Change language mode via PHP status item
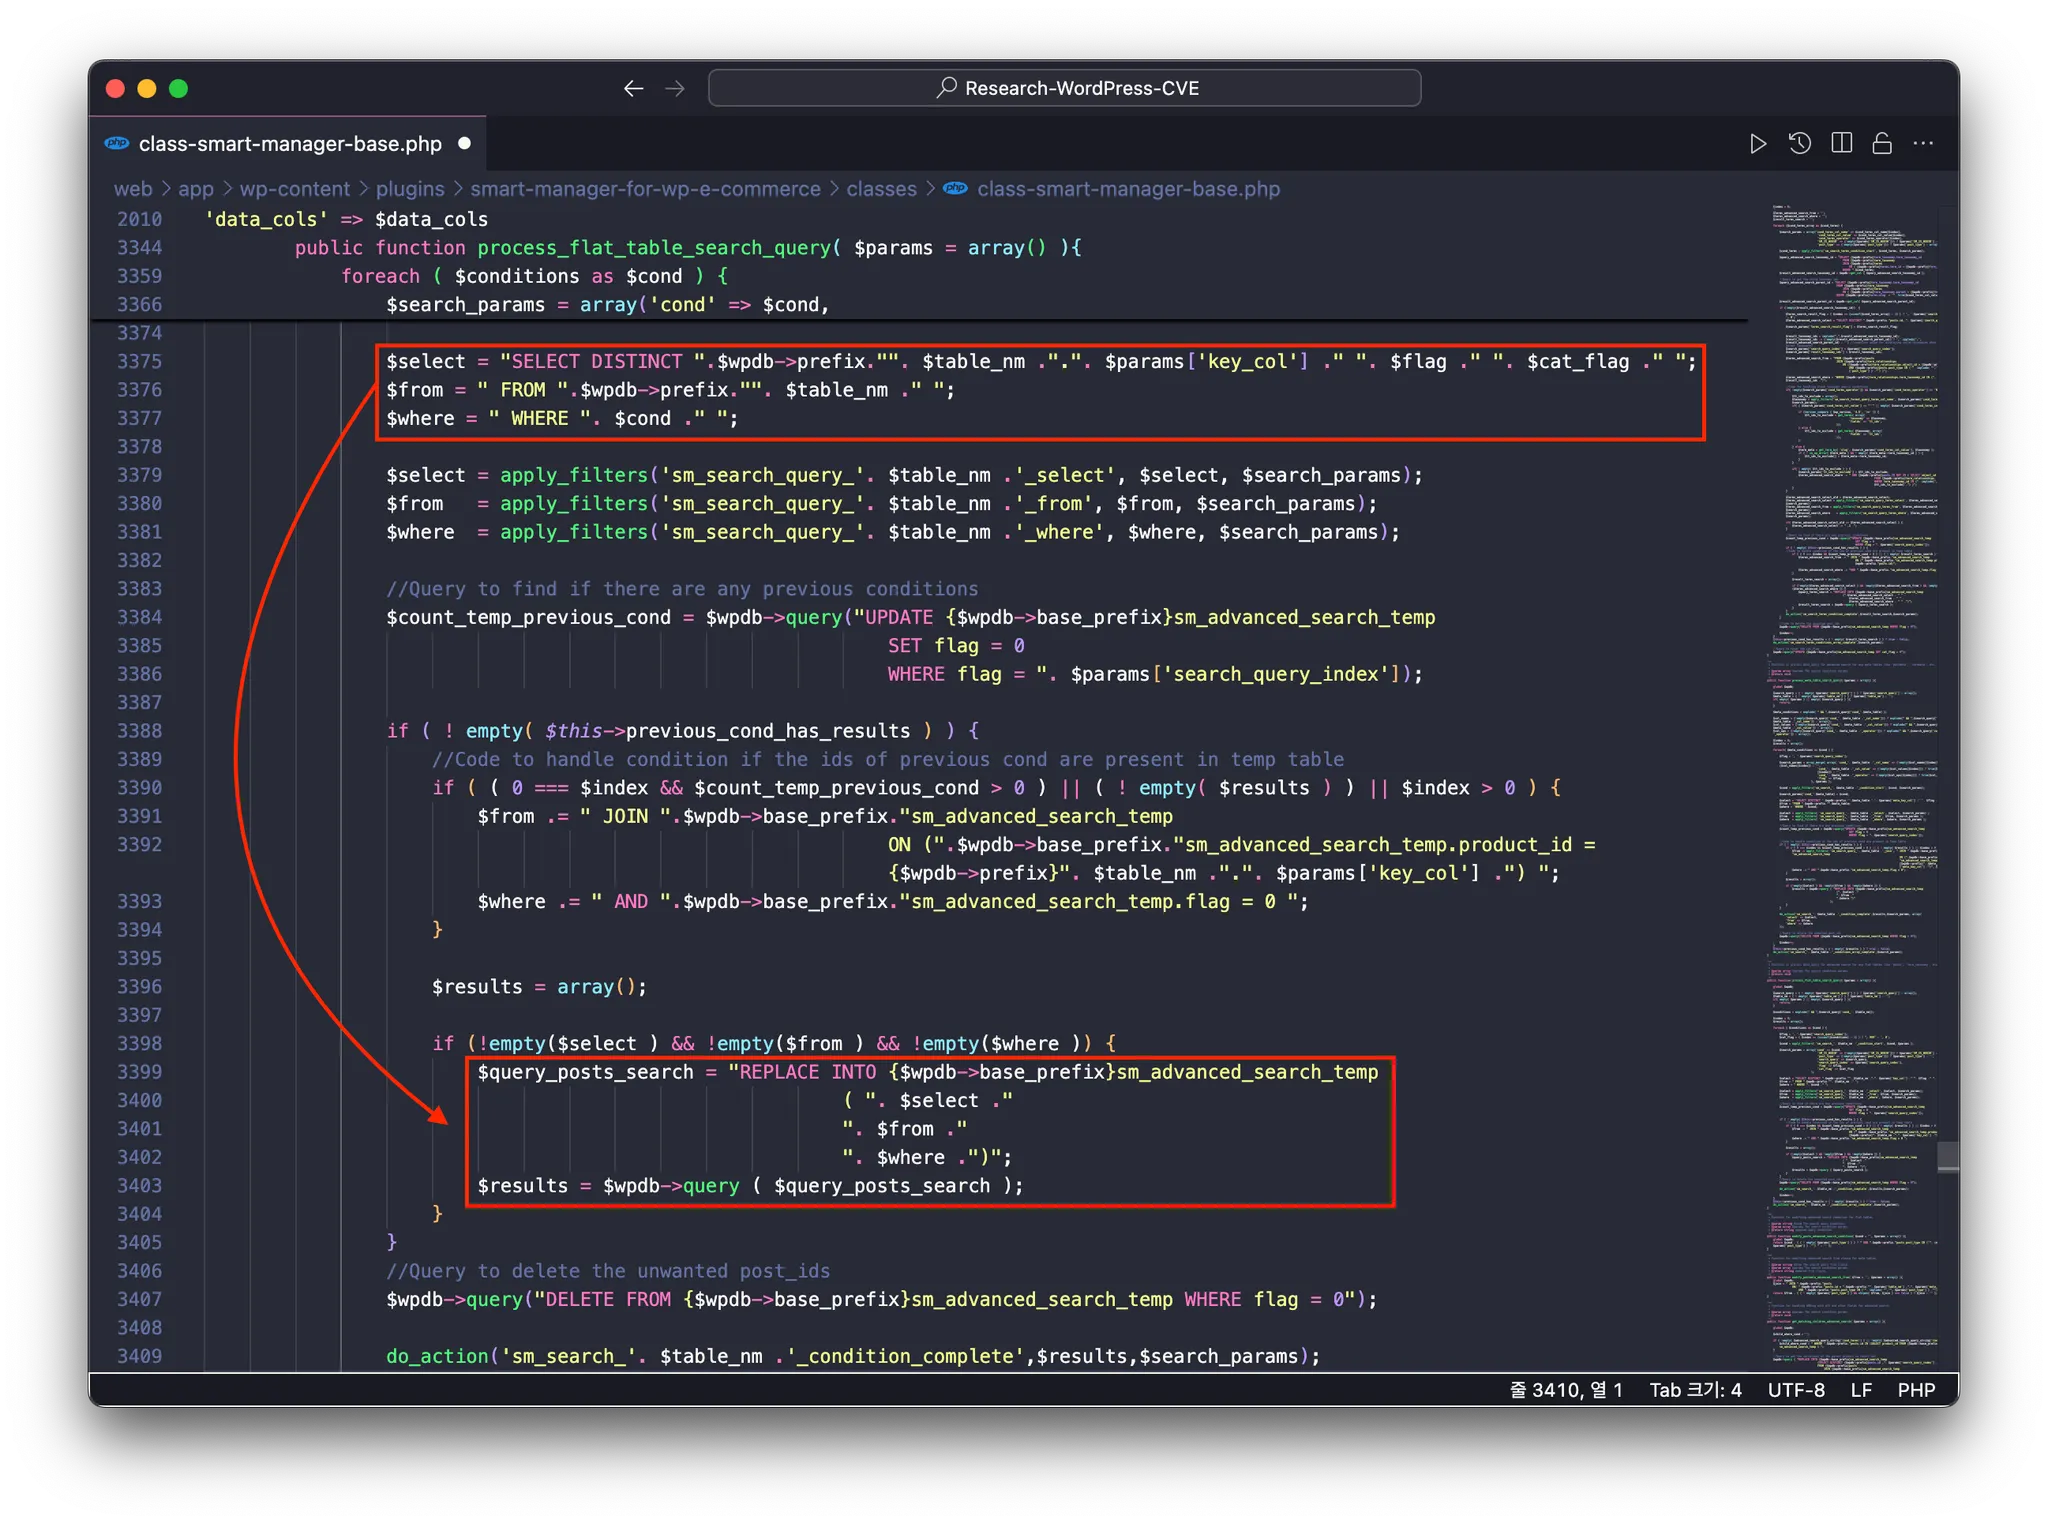This screenshot has height=1524, width=2048. 1916,1390
